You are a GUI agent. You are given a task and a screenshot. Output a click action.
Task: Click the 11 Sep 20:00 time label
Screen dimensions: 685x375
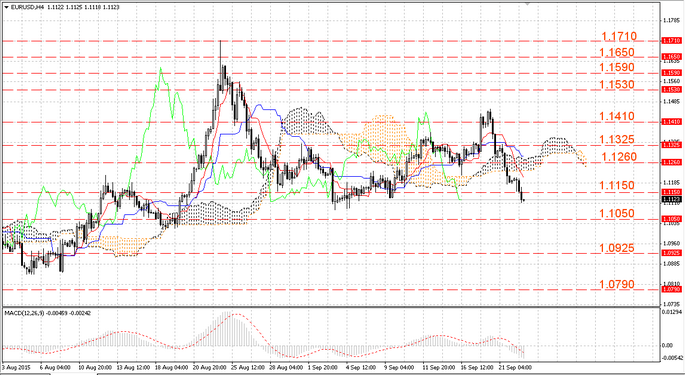(x=439, y=368)
